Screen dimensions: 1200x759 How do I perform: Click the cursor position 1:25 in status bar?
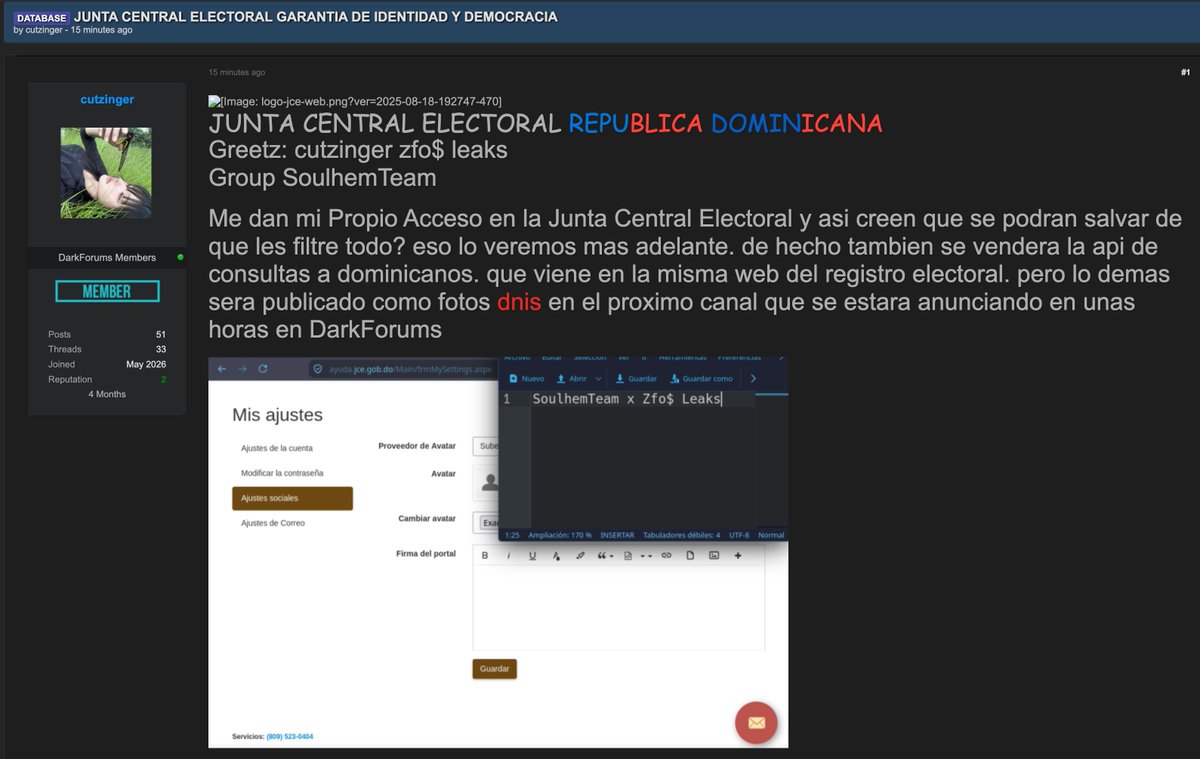click(512, 535)
